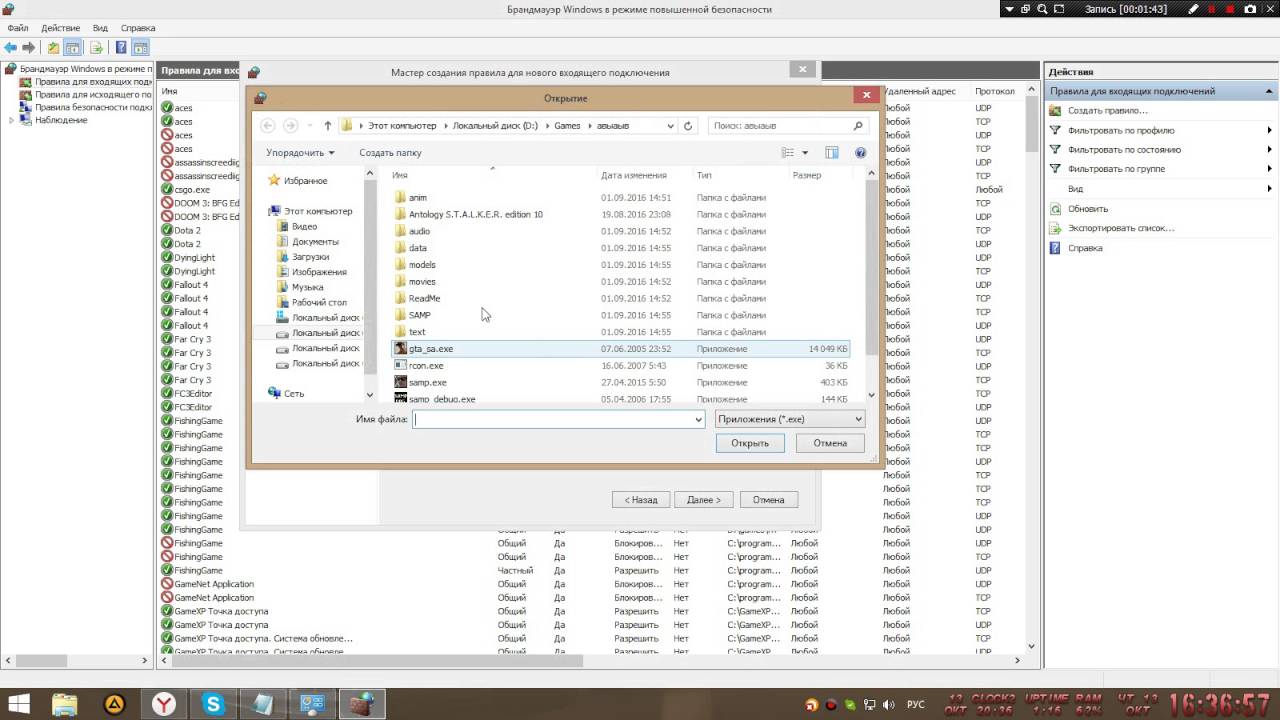The image size is (1280, 720).
Task: Click Создать правило in the Actions pane
Action: 1107,111
